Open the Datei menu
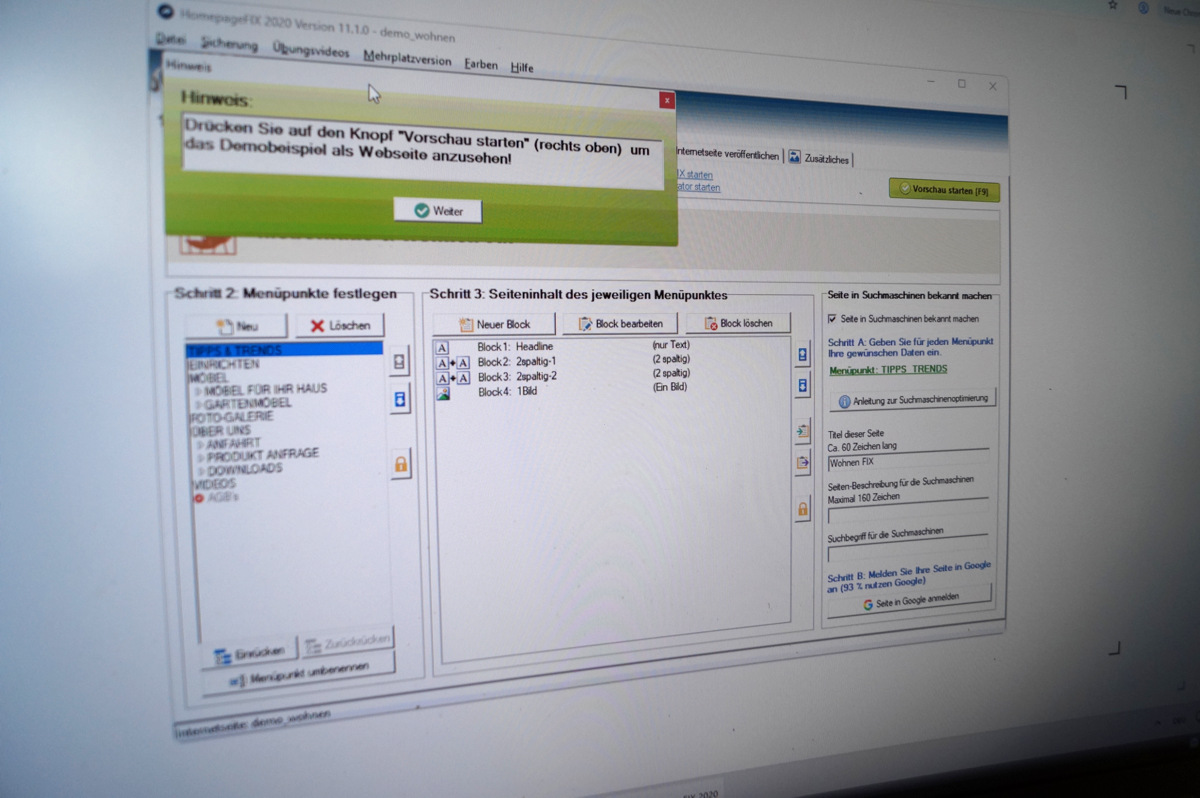The width and height of the screenshot is (1200, 798). click(x=171, y=38)
